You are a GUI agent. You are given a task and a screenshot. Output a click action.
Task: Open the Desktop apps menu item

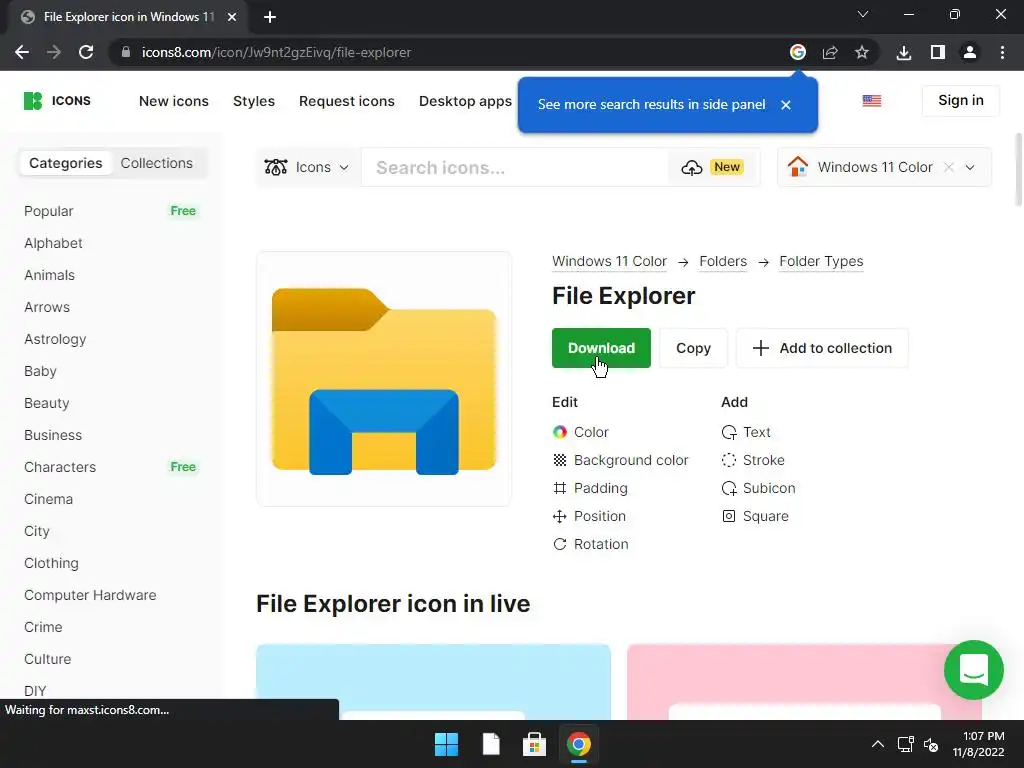click(x=465, y=101)
